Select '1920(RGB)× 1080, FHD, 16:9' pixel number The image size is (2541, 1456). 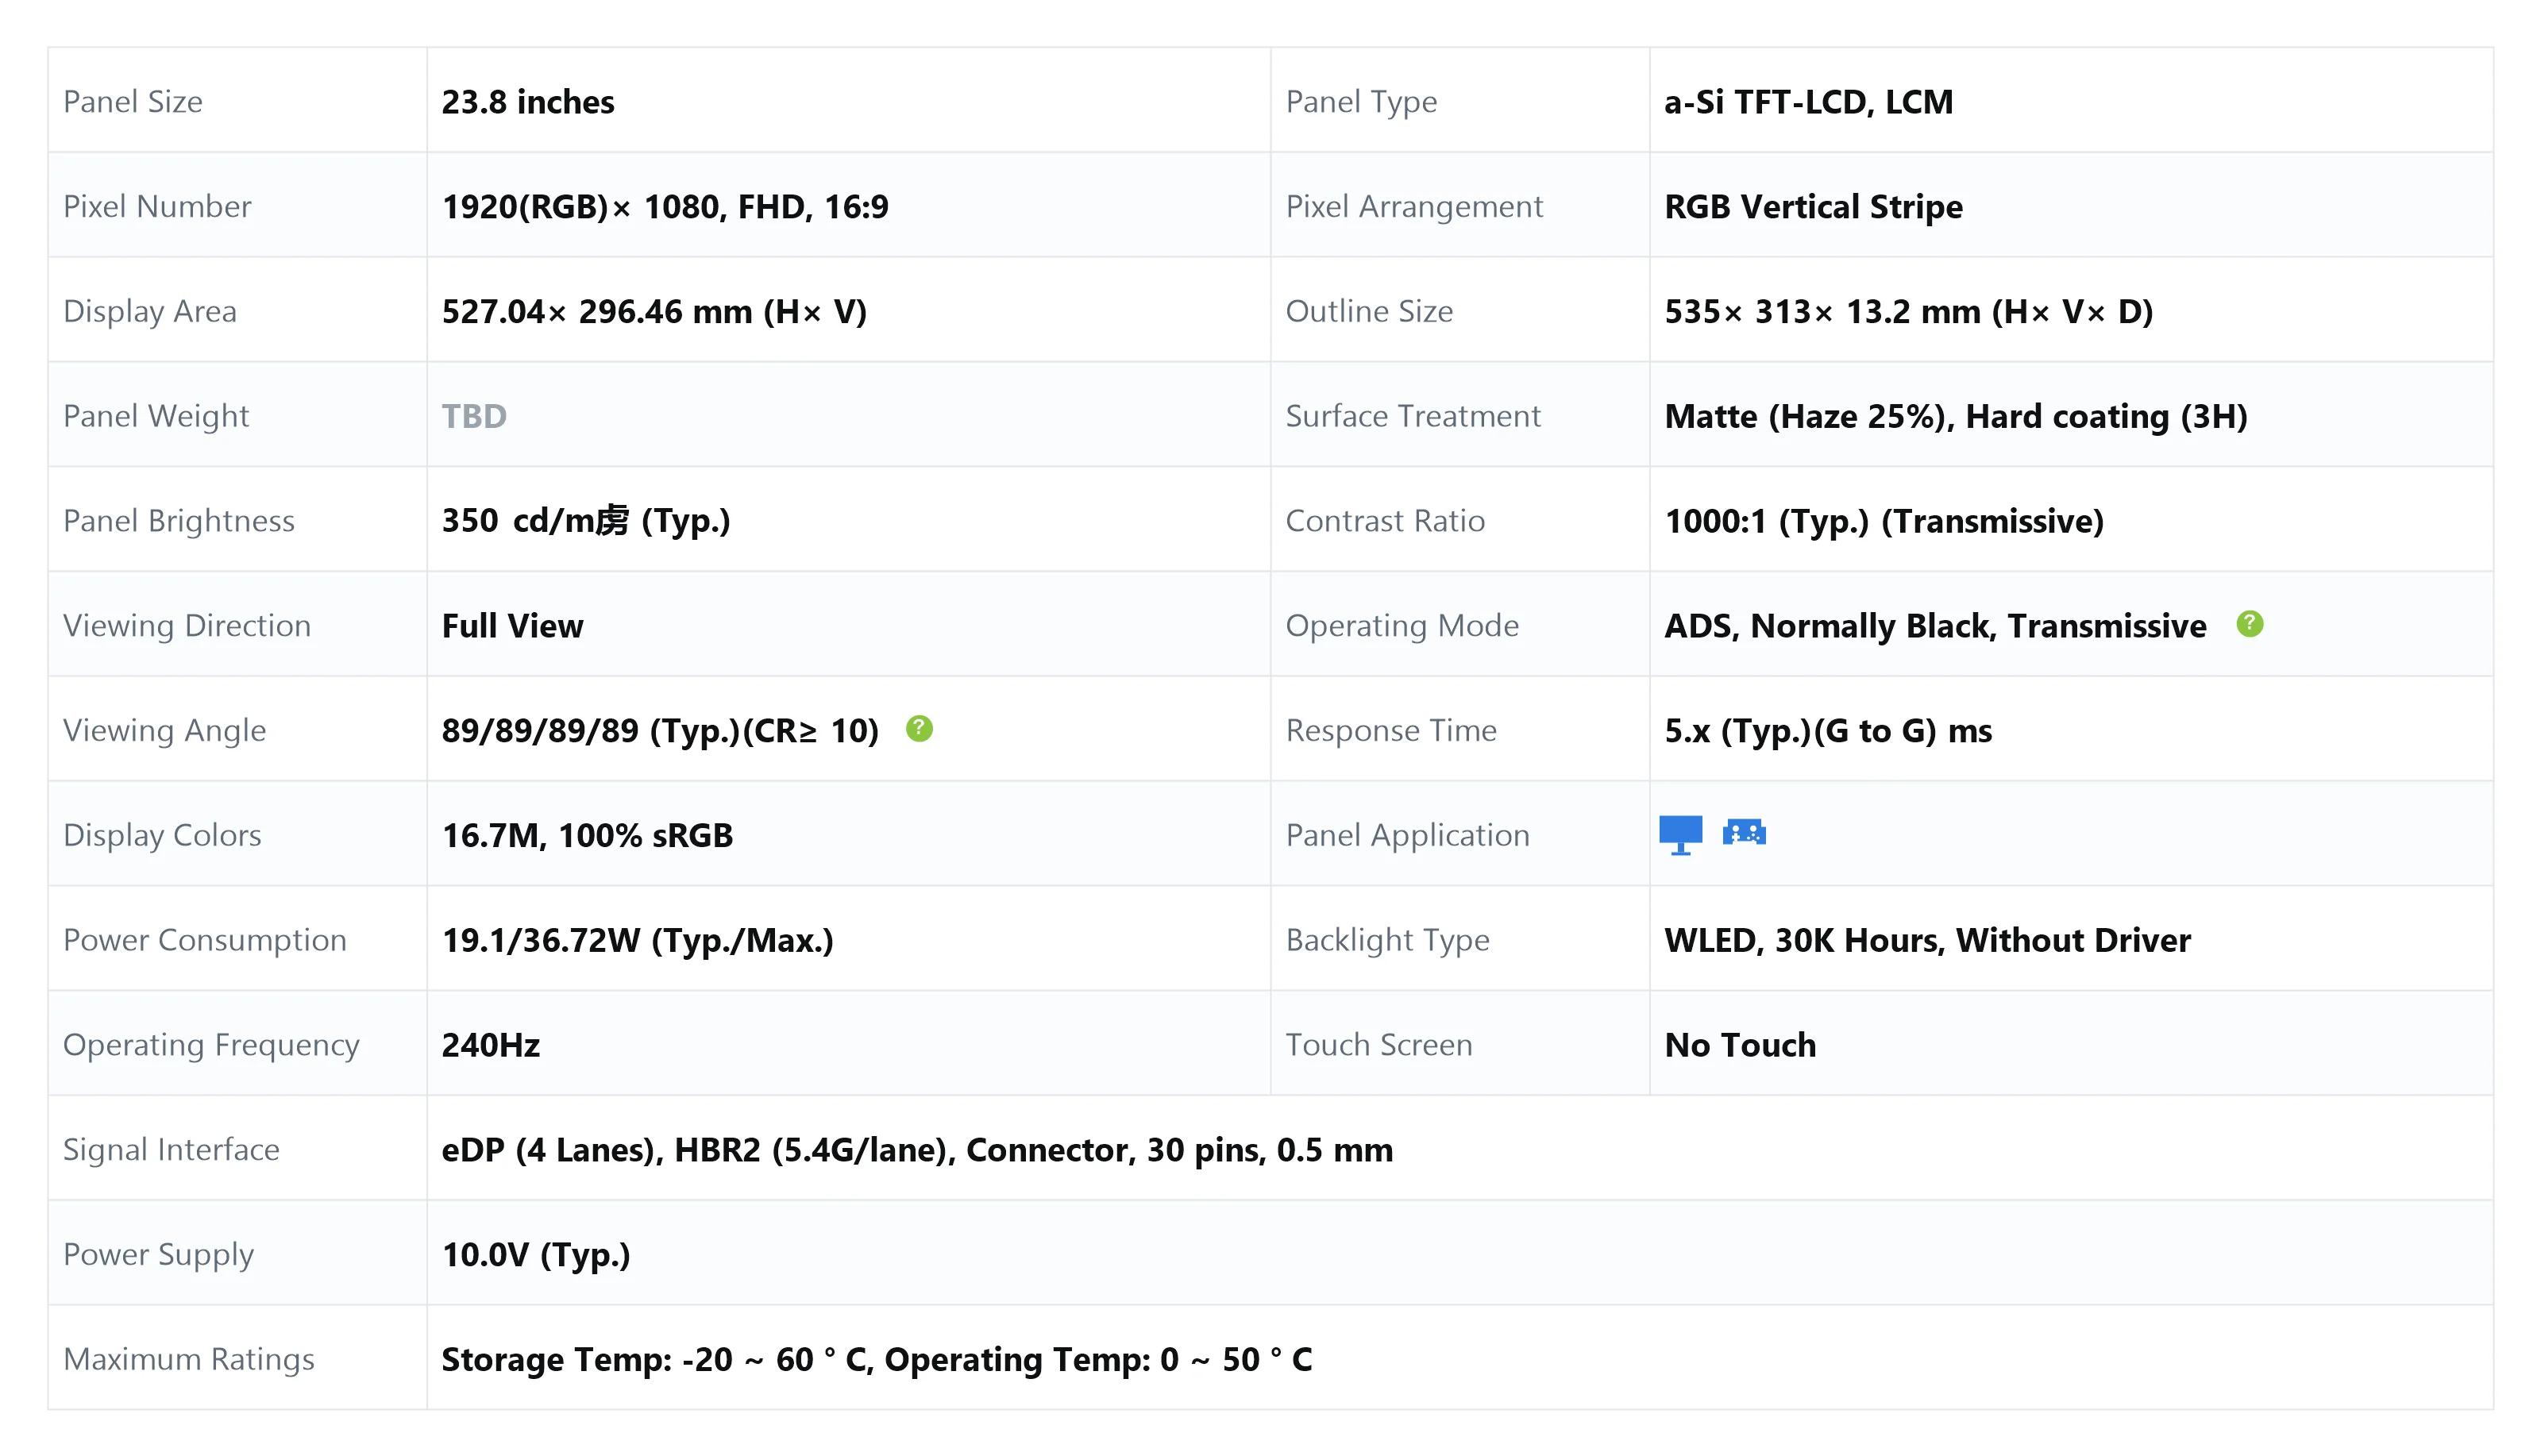(665, 207)
